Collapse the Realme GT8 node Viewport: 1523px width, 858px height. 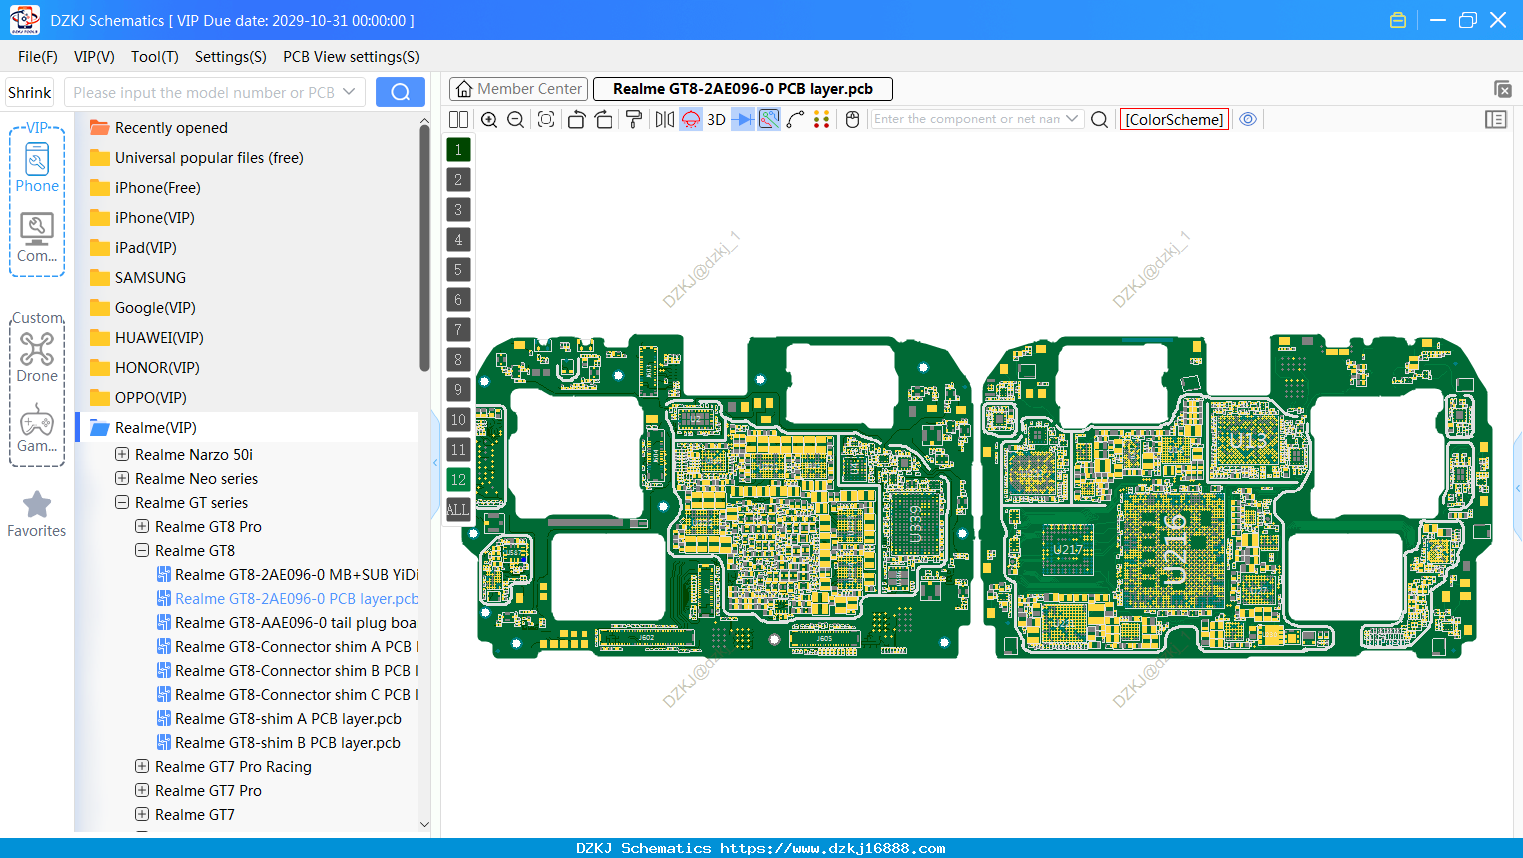pos(142,550)
